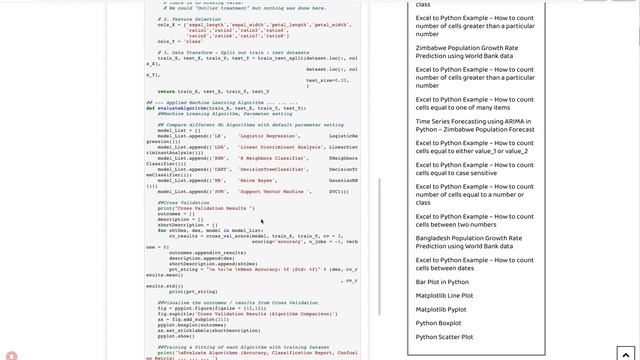Click the 'Support Vector Machine' model append line
This screenshot has height=360, width=640.
click(x=253, y=191)
